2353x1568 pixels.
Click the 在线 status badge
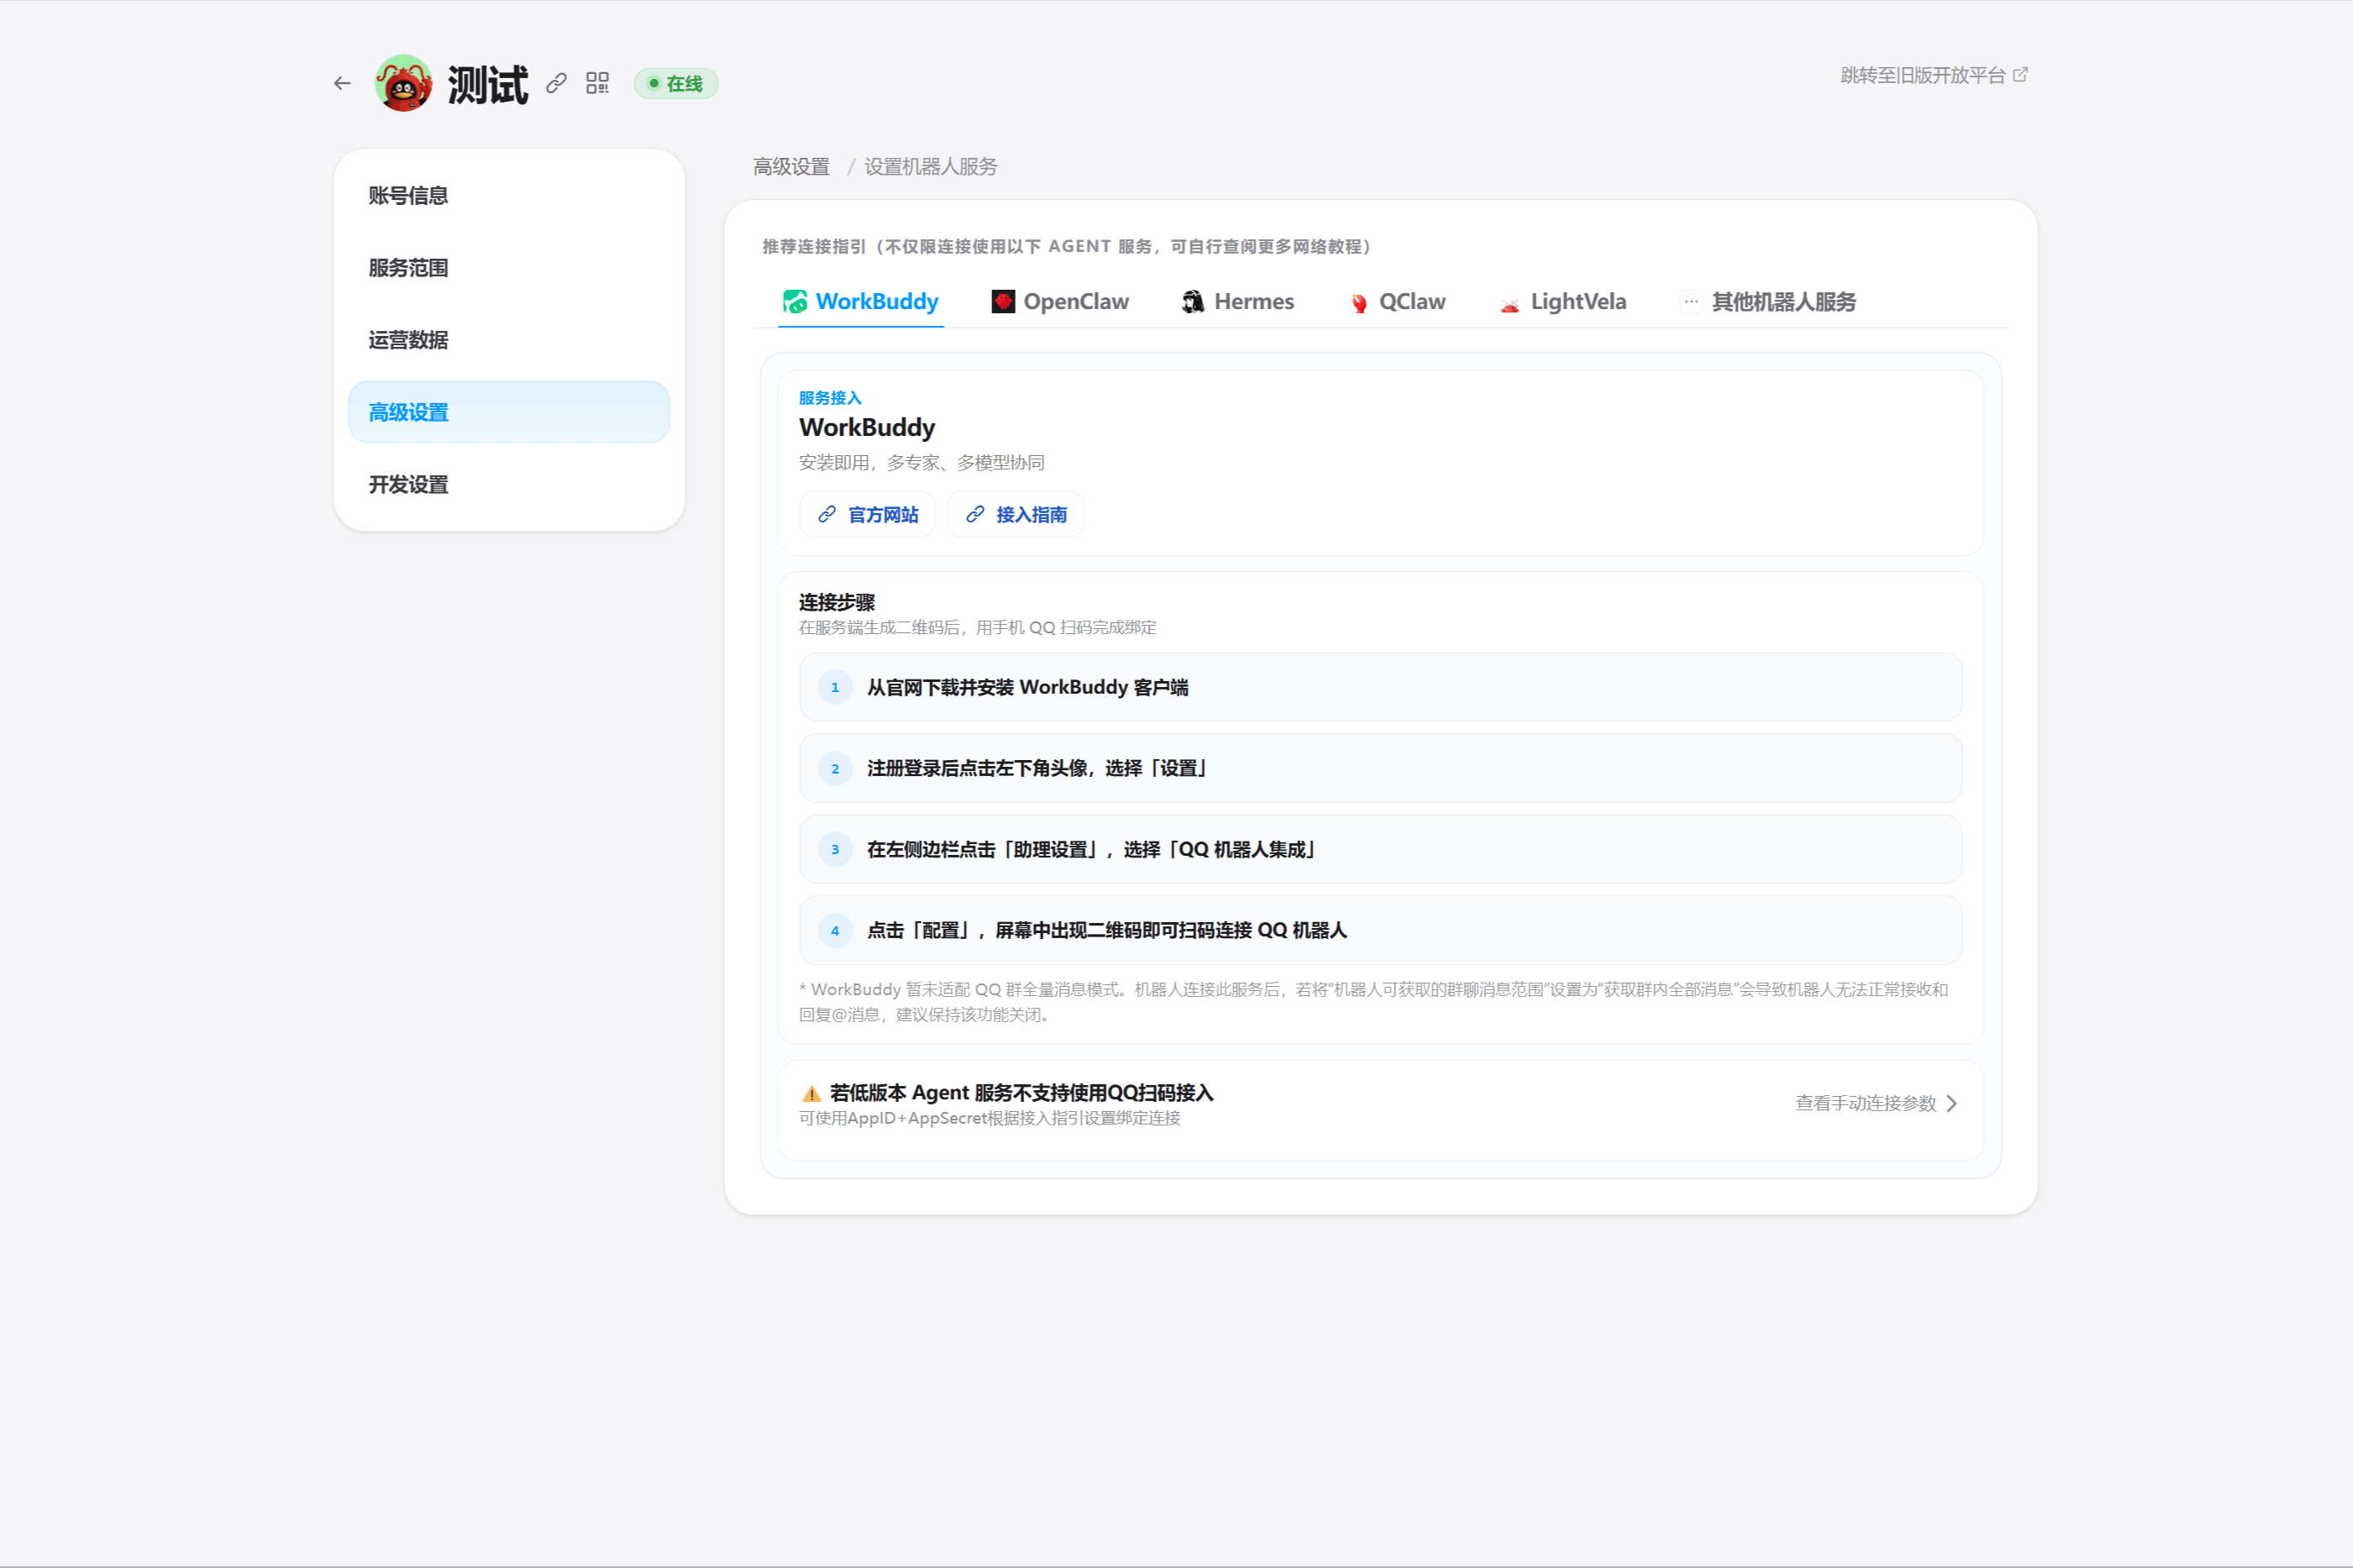(x=676, y=84)
